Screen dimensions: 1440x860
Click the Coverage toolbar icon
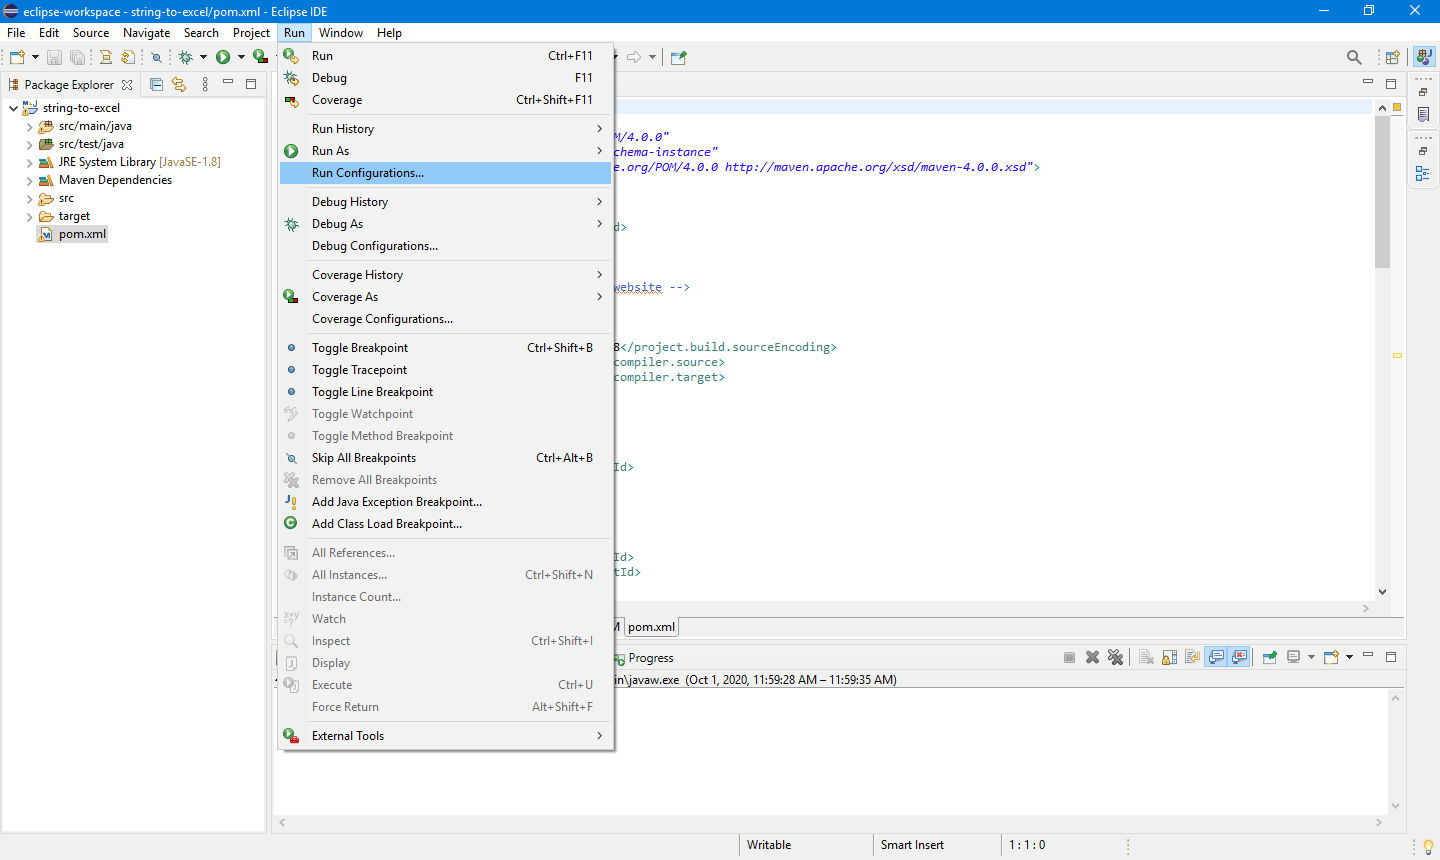coord(260,57)
